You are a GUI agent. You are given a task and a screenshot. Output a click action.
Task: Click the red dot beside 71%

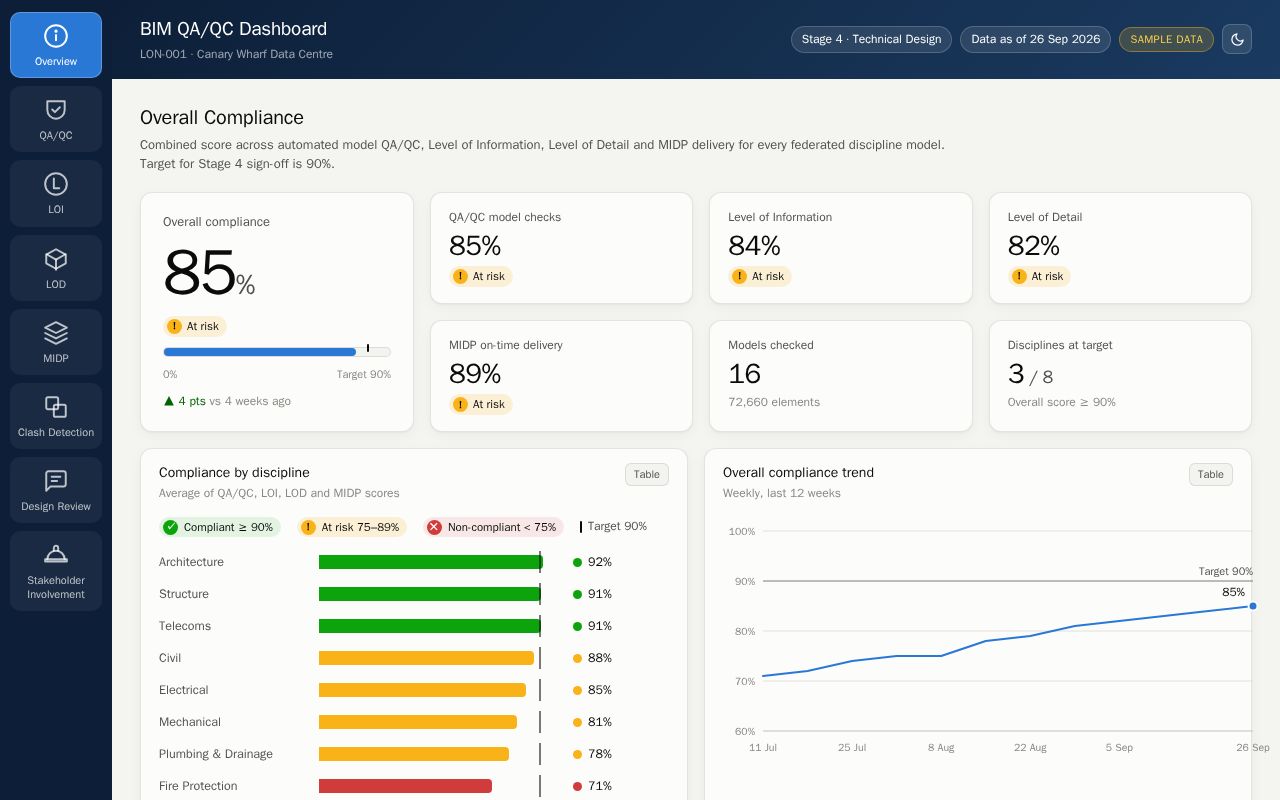point(577,786)
